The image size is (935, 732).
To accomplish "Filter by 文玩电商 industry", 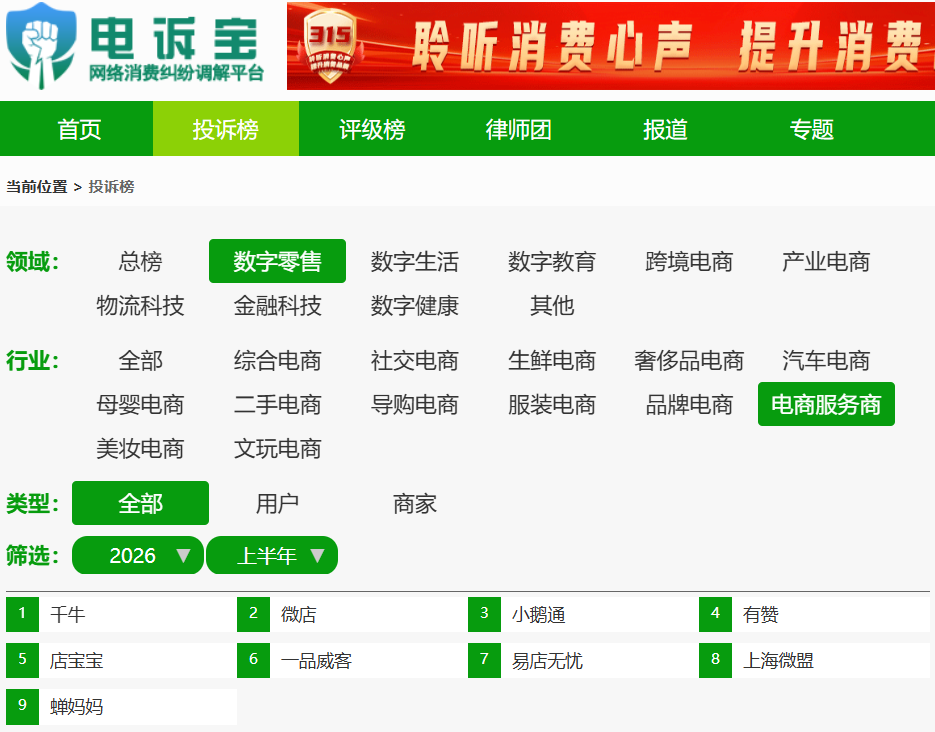I will tap(277, 448).
